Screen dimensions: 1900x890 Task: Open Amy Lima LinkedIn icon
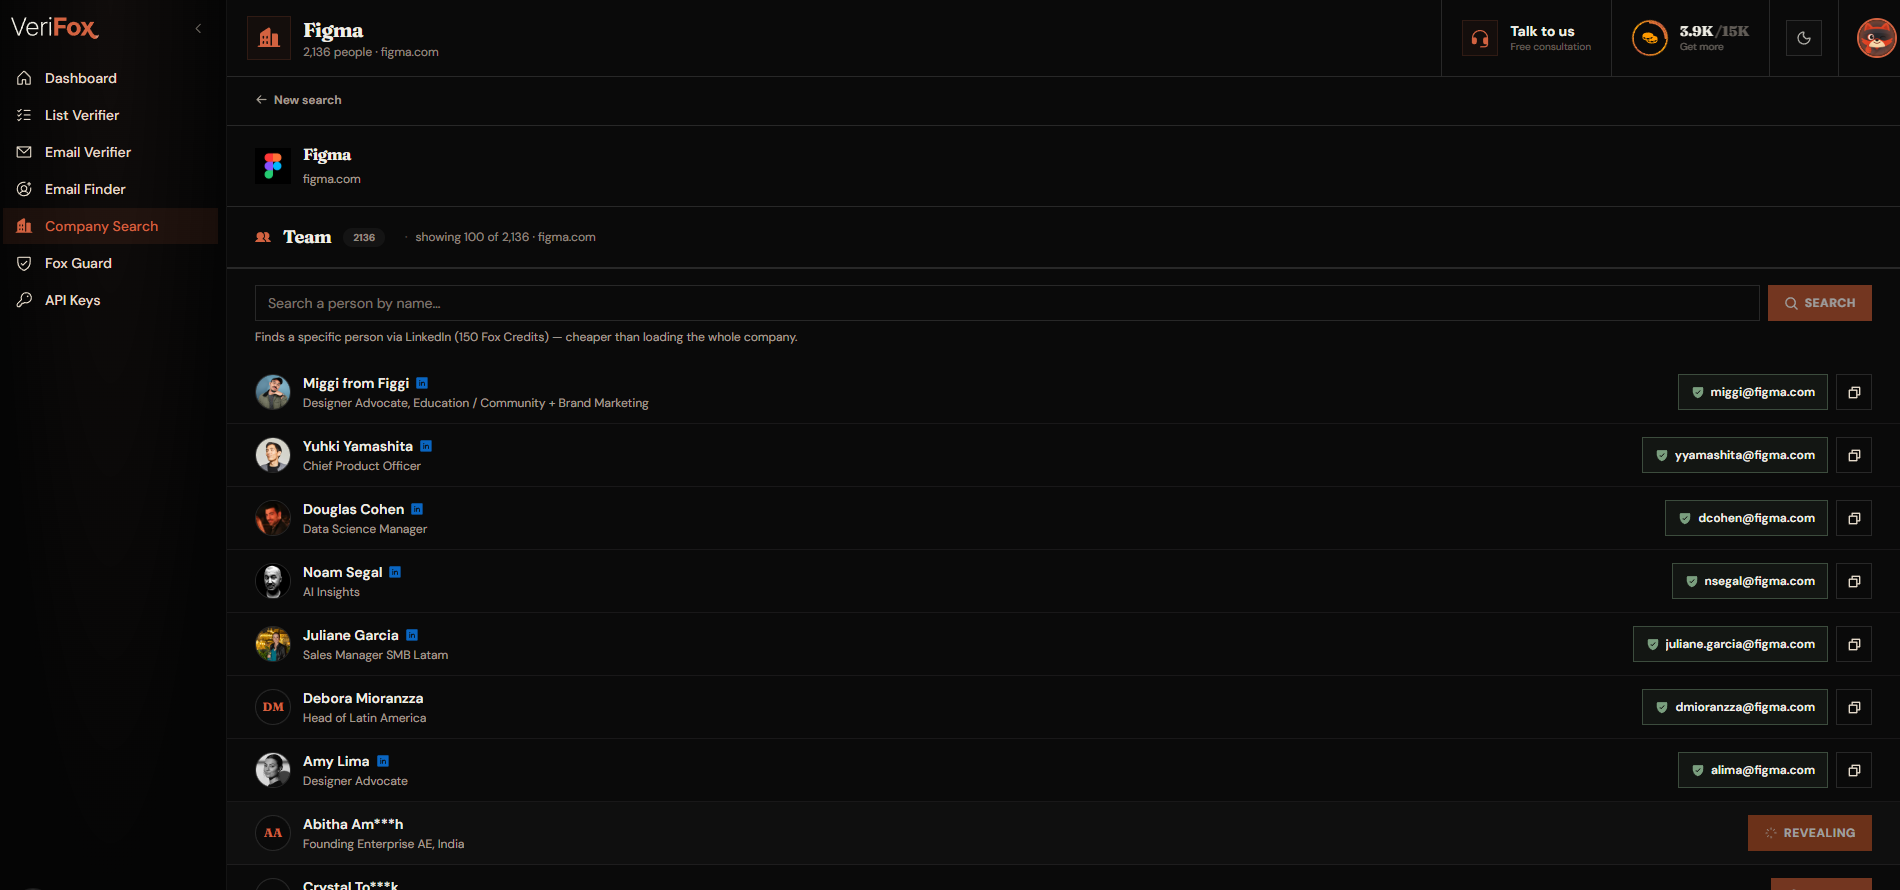383,761
